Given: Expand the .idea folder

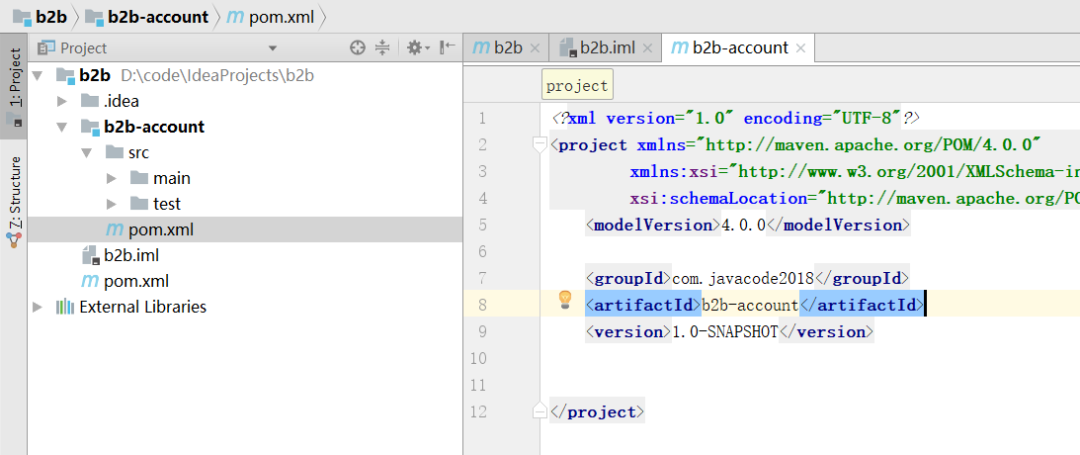Looking at the screenshot, I should point(62,101).
